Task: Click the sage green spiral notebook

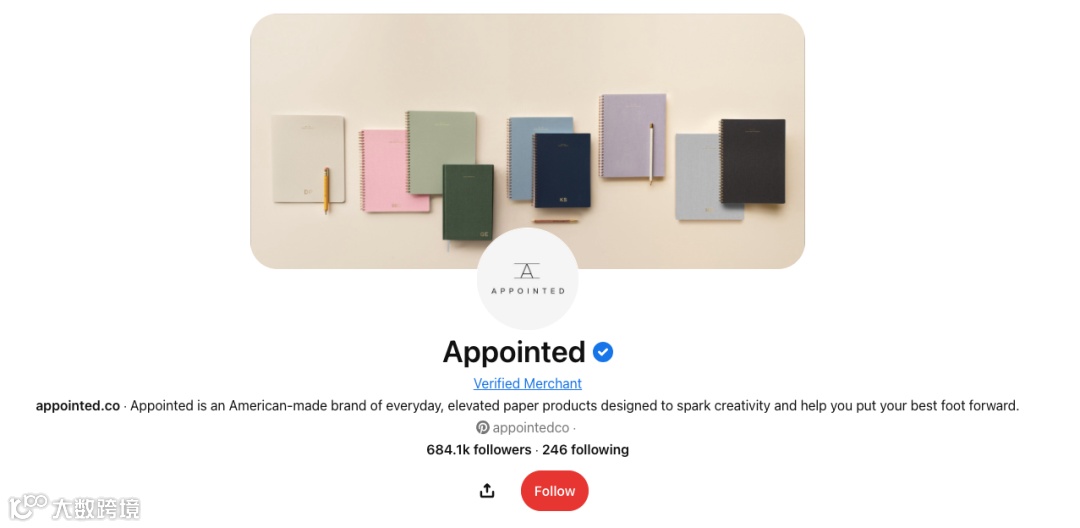Action: click(439, 151)
